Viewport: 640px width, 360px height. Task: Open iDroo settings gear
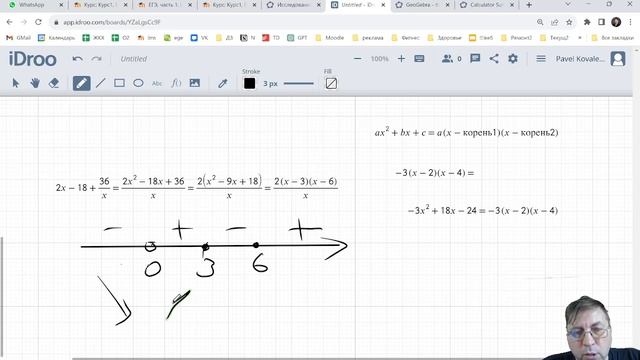coord(513,59)
